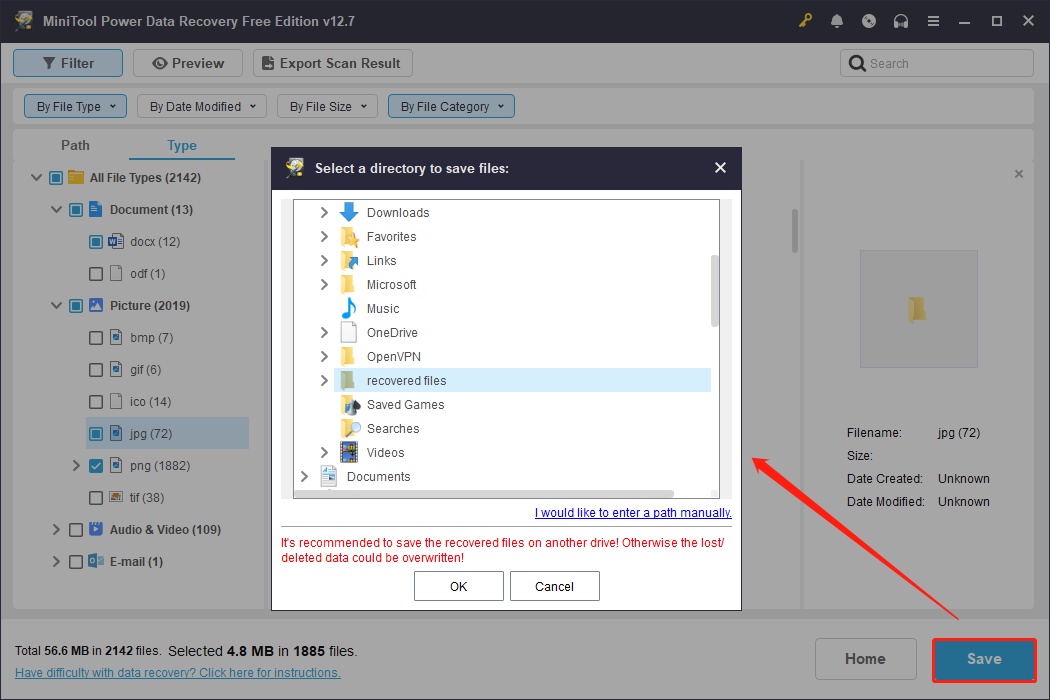Open the By File Size dropdown
Viewport: 1050px width, 700px height.
[x=327, y=105]
